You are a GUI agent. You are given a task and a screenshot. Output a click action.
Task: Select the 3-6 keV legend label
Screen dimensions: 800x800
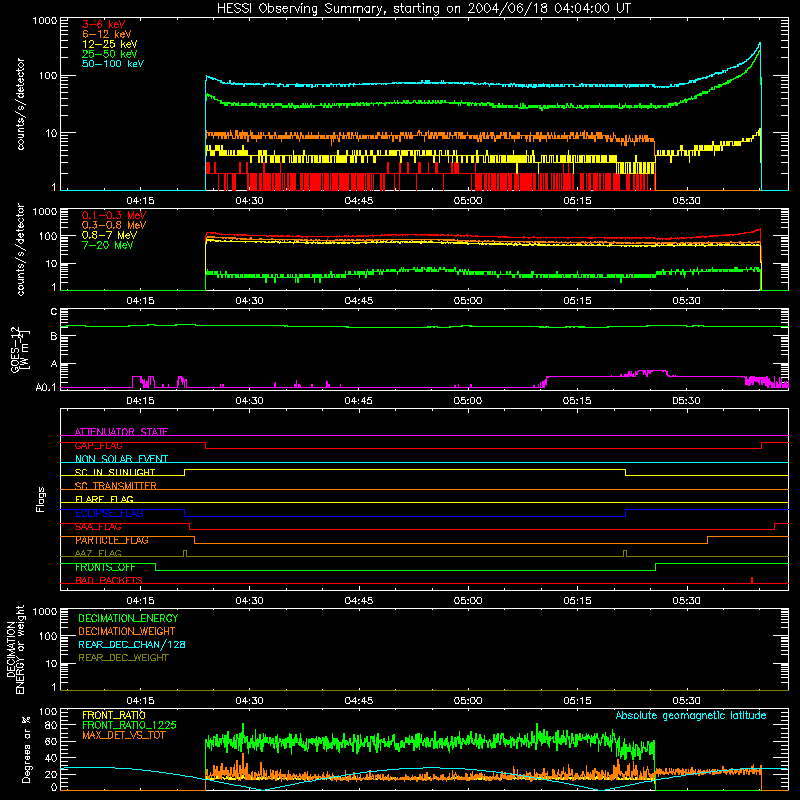(x=104, y=24)
